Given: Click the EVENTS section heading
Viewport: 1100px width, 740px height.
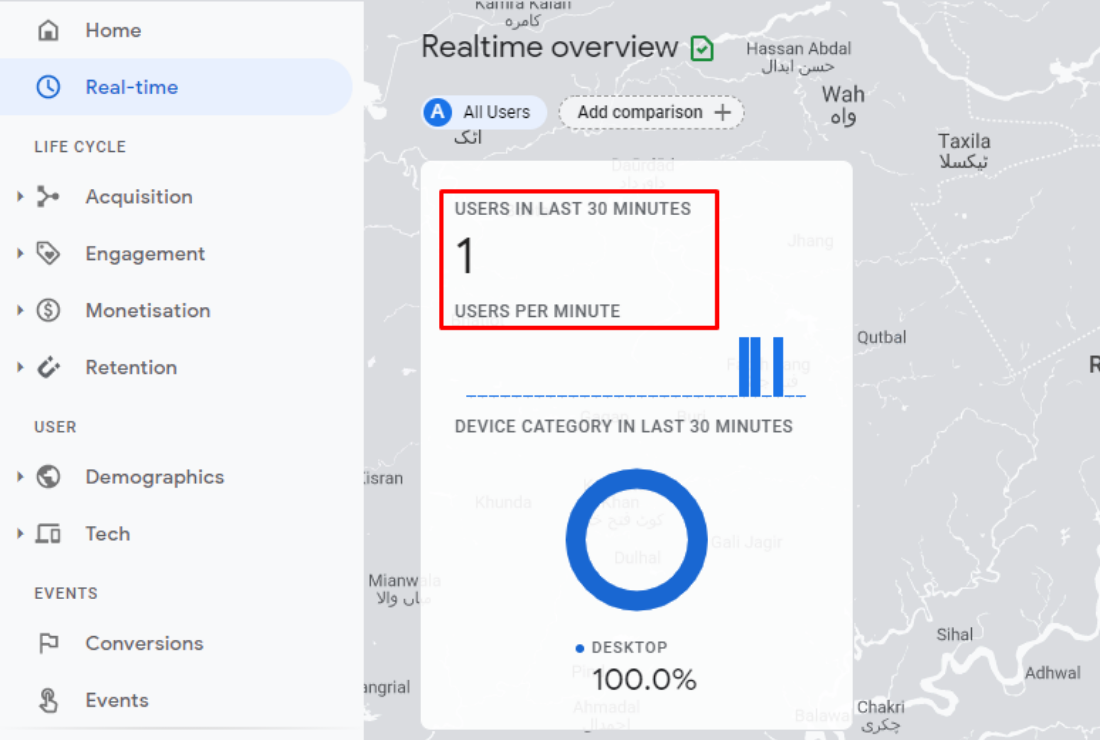Looking at the screenshot, I should click(x=66, y=593).
